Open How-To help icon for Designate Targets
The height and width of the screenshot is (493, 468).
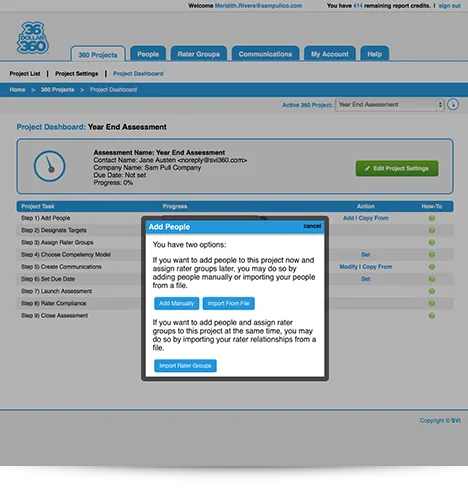(x=432, y=230)
